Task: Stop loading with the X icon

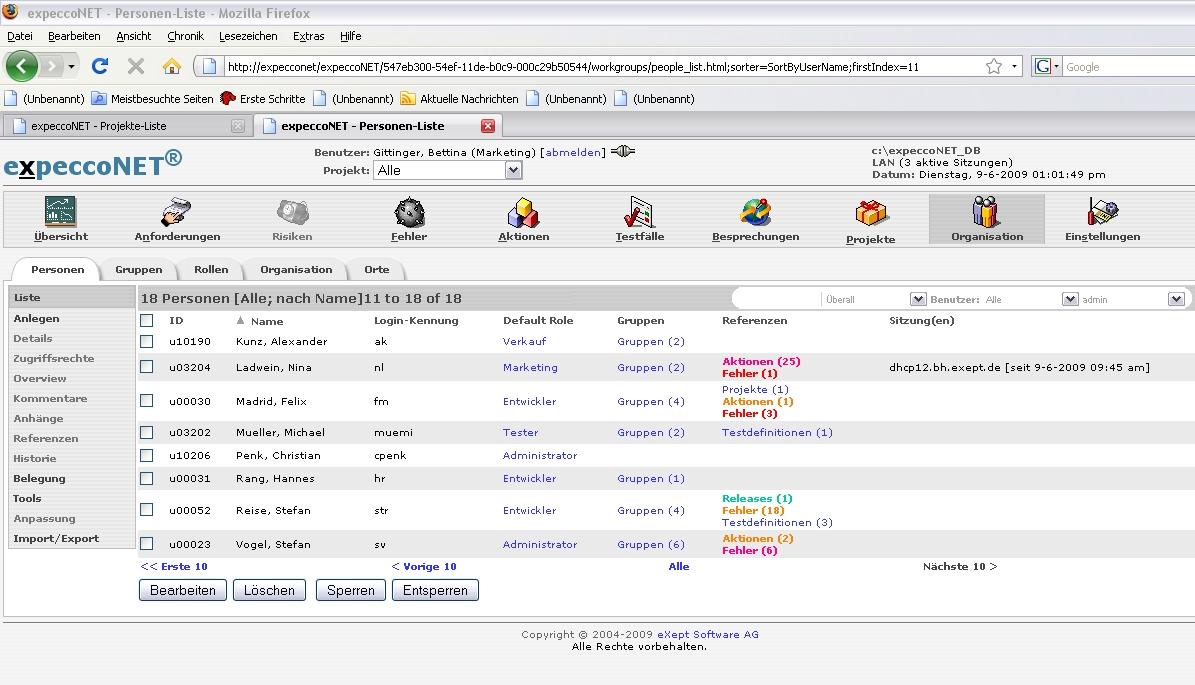Action: [x=136, y=66]
